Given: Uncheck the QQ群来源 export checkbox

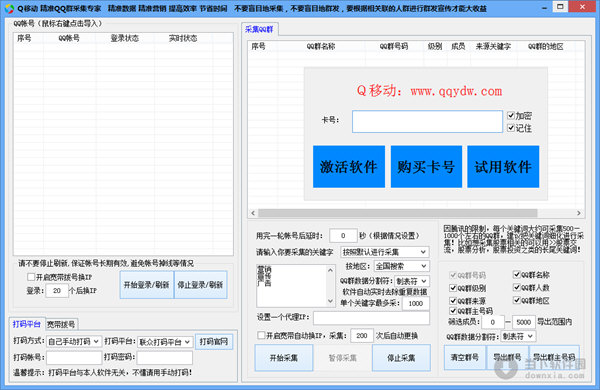Looking at the screenshot, I should click(453, 300).
